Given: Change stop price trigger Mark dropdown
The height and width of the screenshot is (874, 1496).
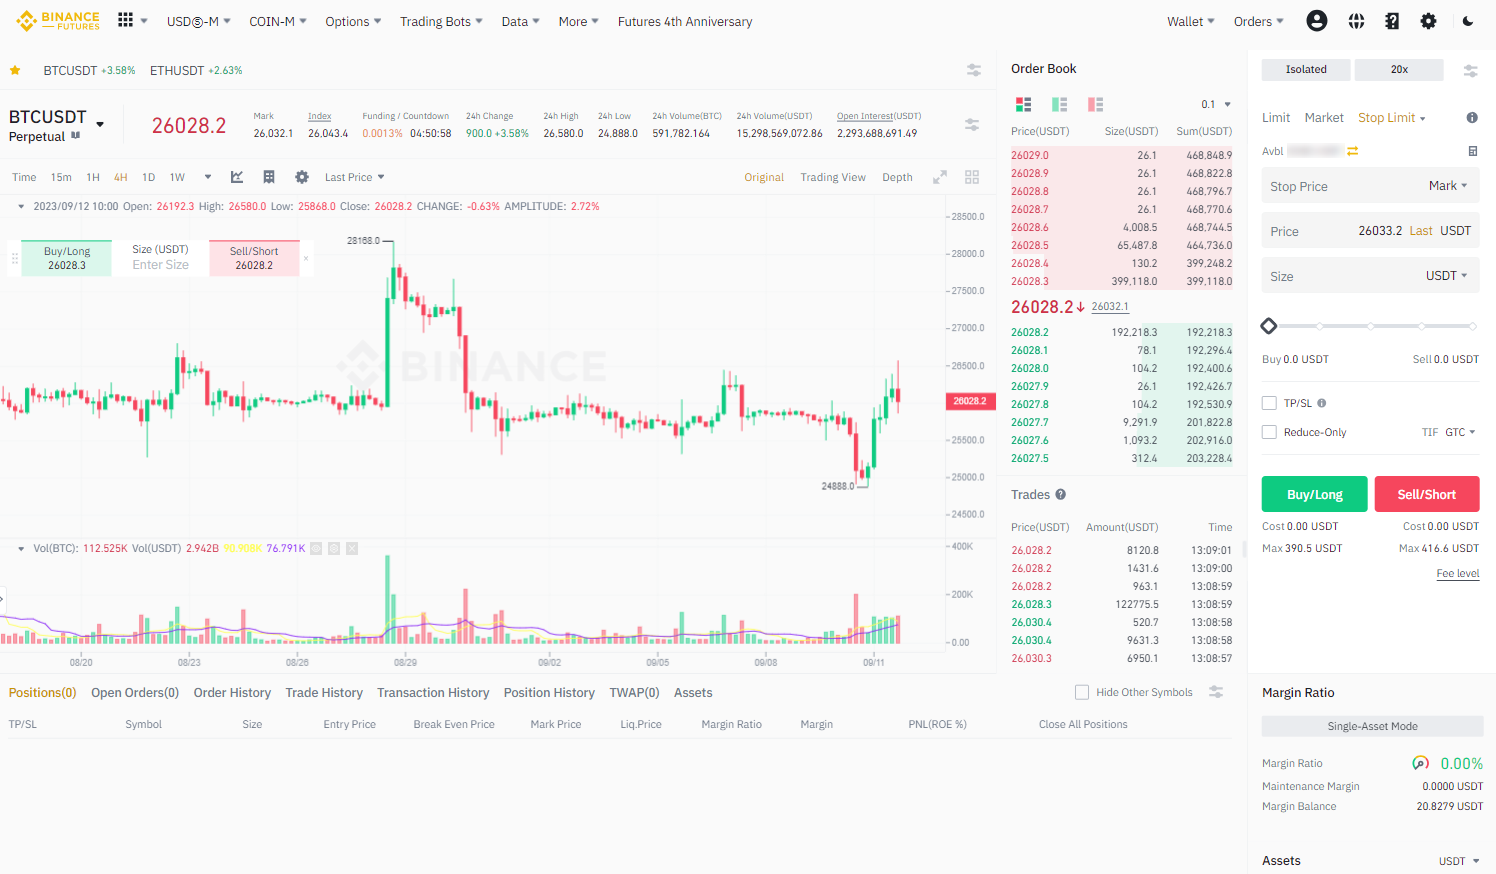Looking at the screenshot, I should 1448,186.
